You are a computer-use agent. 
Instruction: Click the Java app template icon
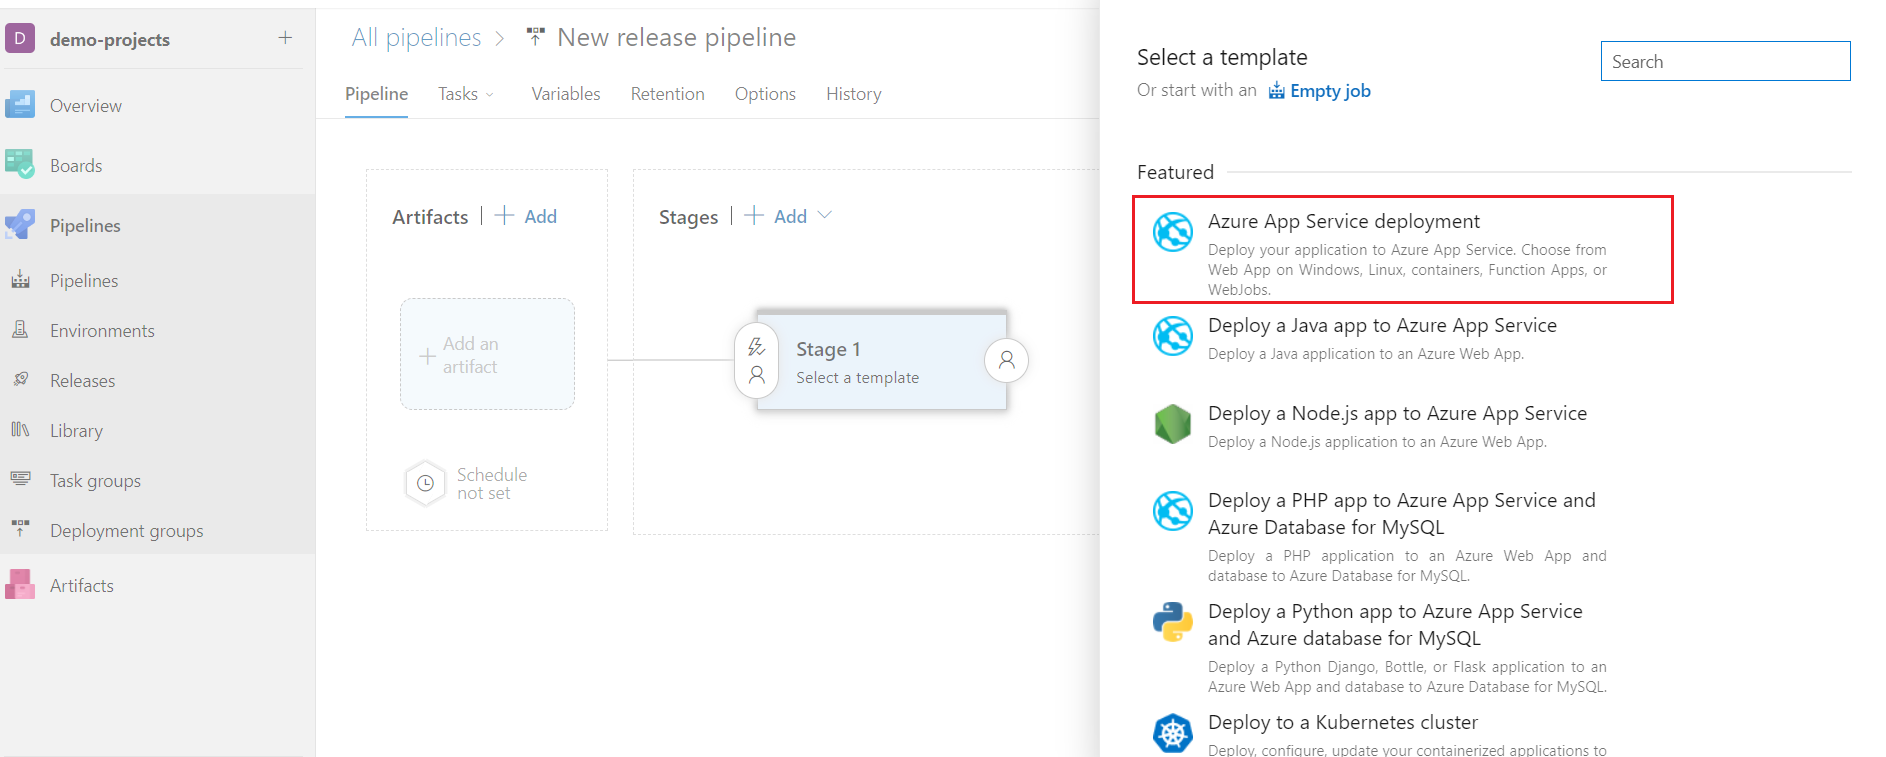1173,336
